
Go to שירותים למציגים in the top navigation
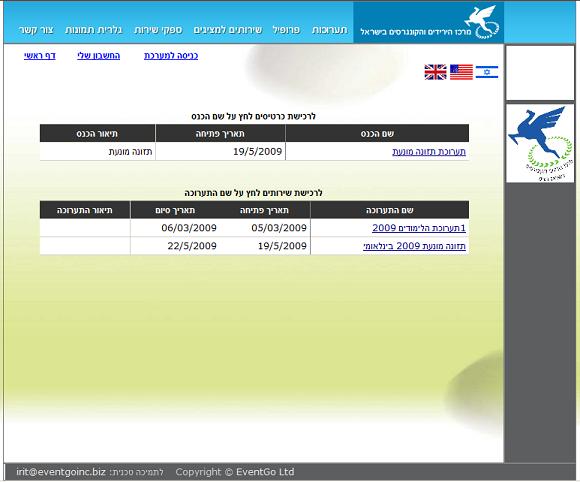point(227,30)
